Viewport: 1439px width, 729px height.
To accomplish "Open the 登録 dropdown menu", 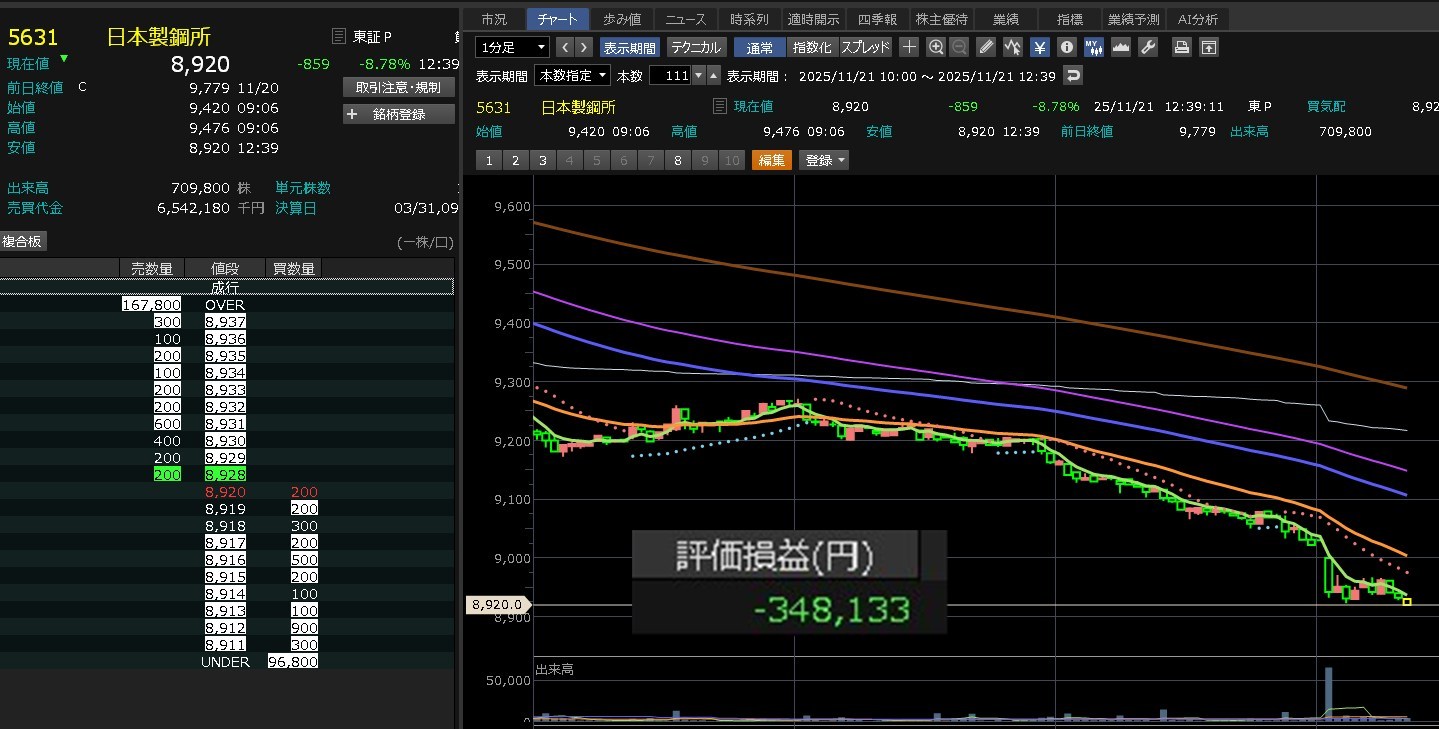I will tap(824, 160).
